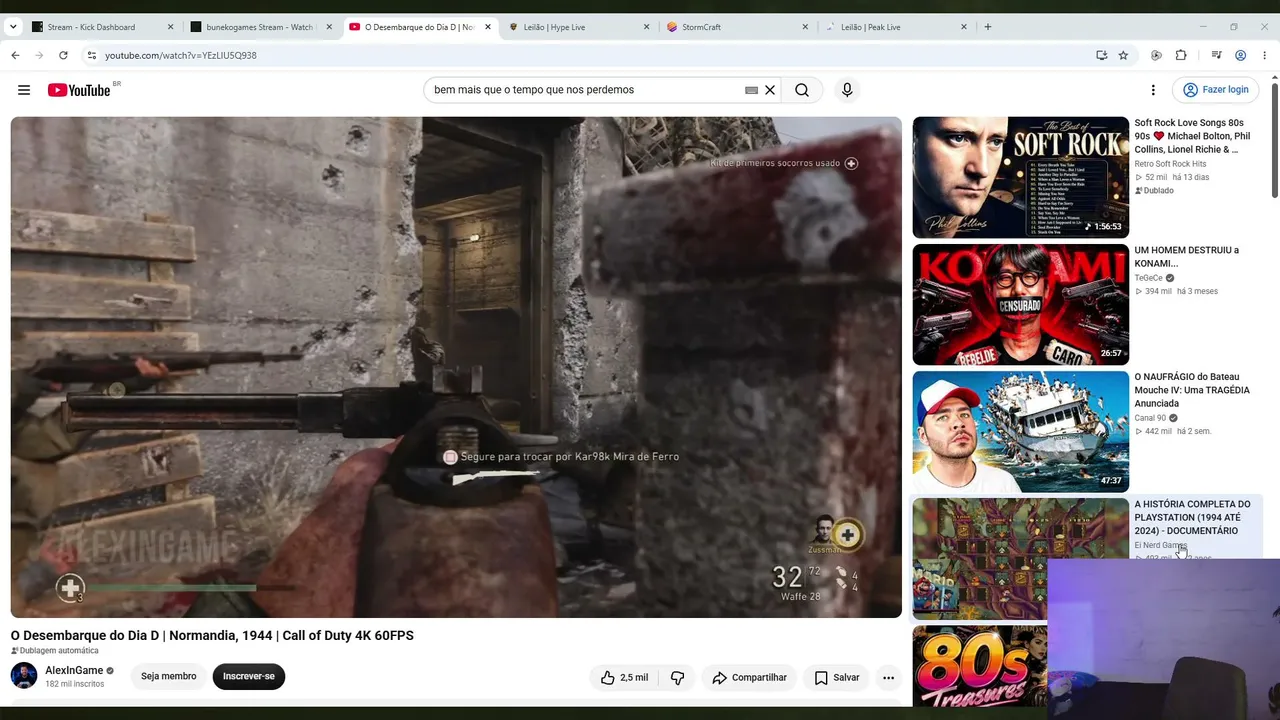Viewport: 1280px width, 720px height.
Task: Open the Bateau Mouche IV shipwreck thumbnail
Action: tap(1020, 431)
